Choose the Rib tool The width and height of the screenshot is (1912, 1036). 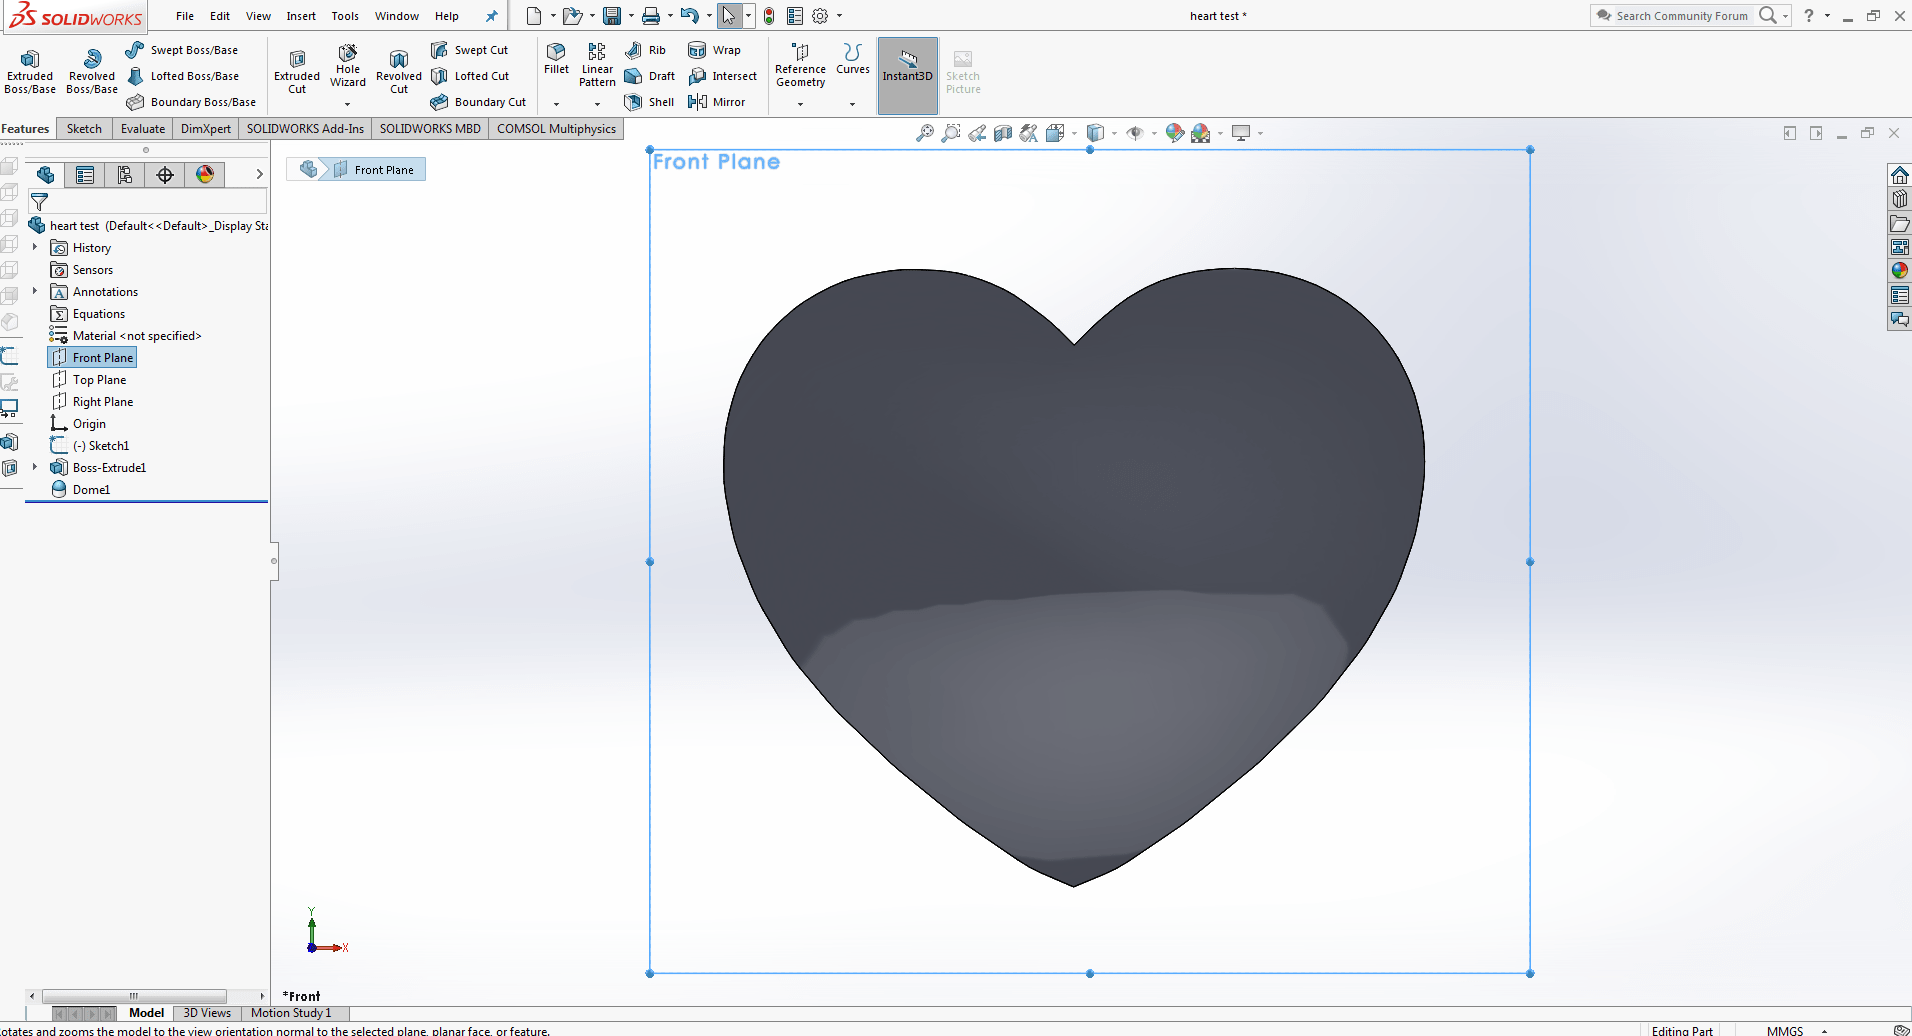click(x=645, y=50)
